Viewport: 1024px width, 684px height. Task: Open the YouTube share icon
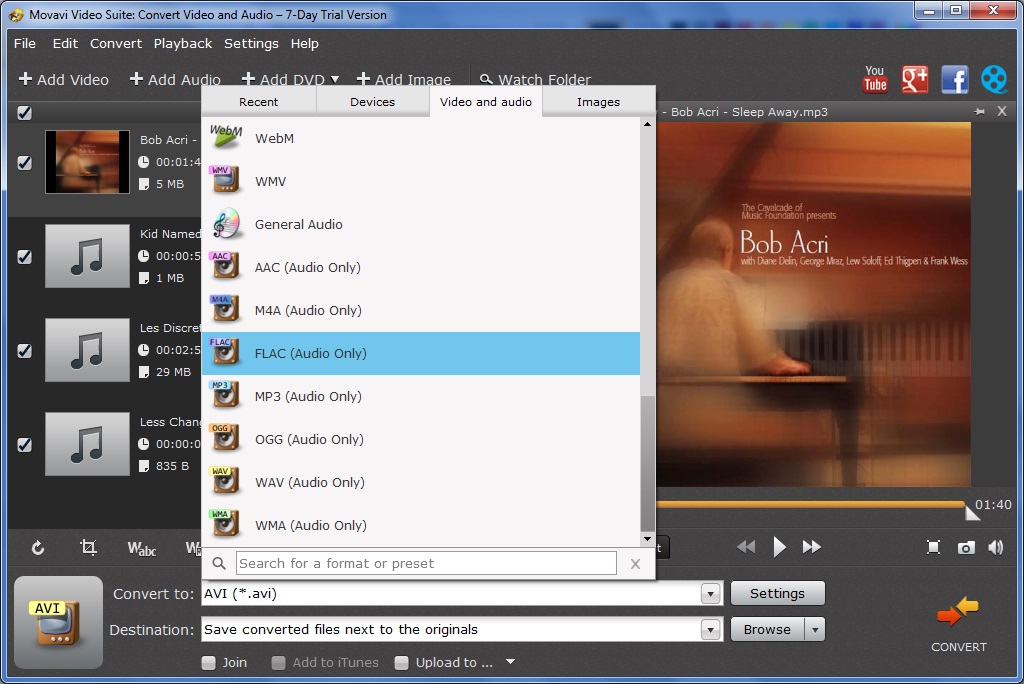click(874, 79)
